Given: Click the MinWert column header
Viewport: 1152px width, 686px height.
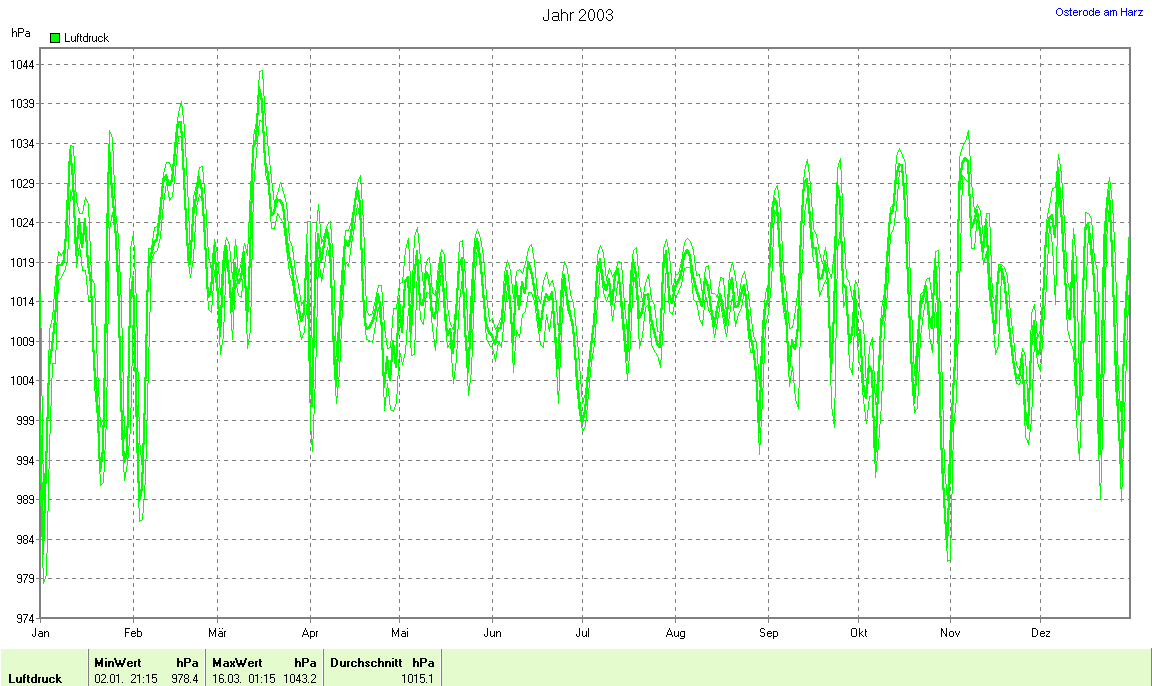Looking at the screenshot, I should tap(117, 662).
